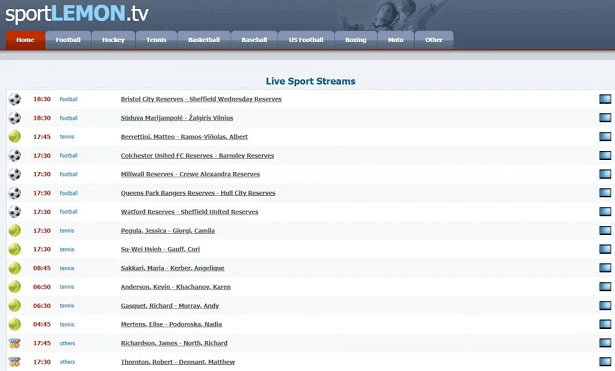This screenshot has height=371, width=615.
Task: Open Queens Park Rangers Reserves - Hull City link
Action: pyautogui.click(x=198, y=193)
